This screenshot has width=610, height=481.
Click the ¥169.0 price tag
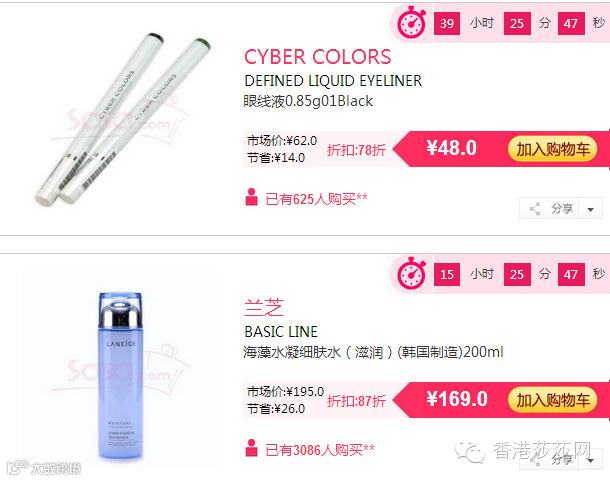point(457,399)
